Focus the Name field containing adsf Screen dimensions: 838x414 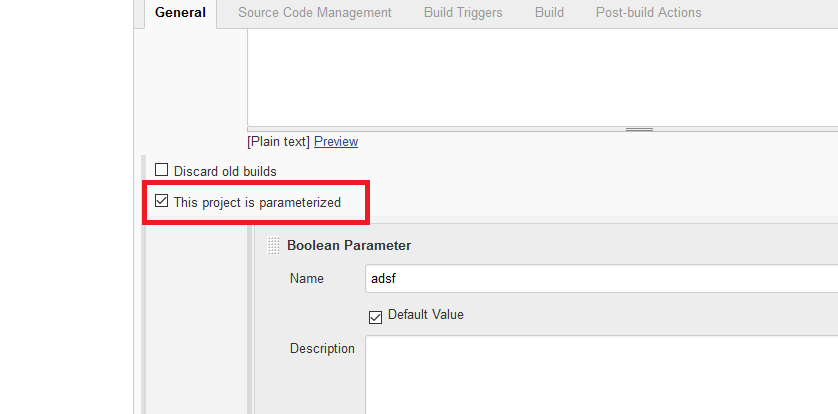tap(600, 279)
